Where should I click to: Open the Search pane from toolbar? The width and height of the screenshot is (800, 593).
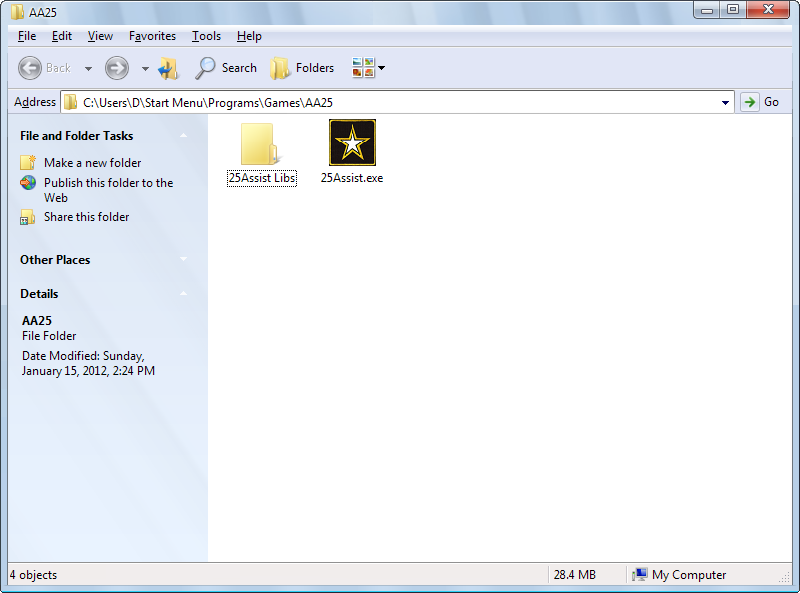click(x=226, y=68)
